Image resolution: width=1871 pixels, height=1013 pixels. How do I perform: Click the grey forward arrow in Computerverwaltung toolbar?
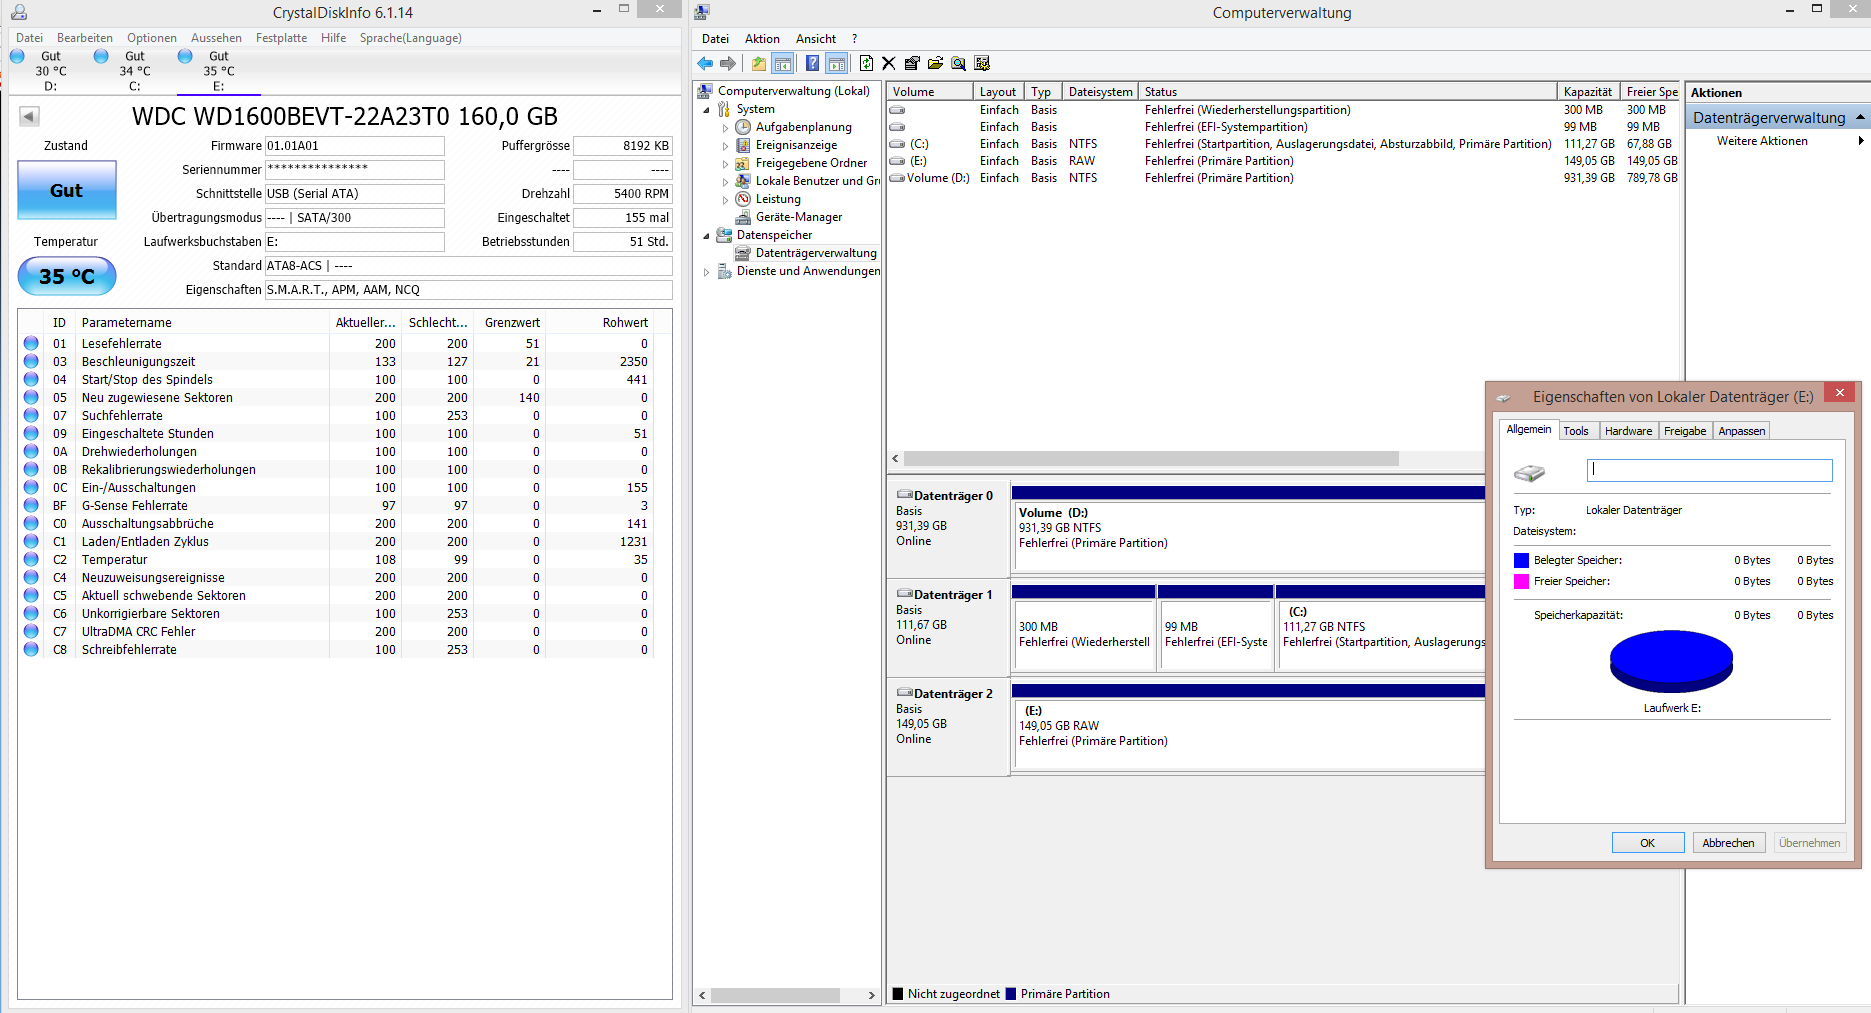(x=728, y=64)
